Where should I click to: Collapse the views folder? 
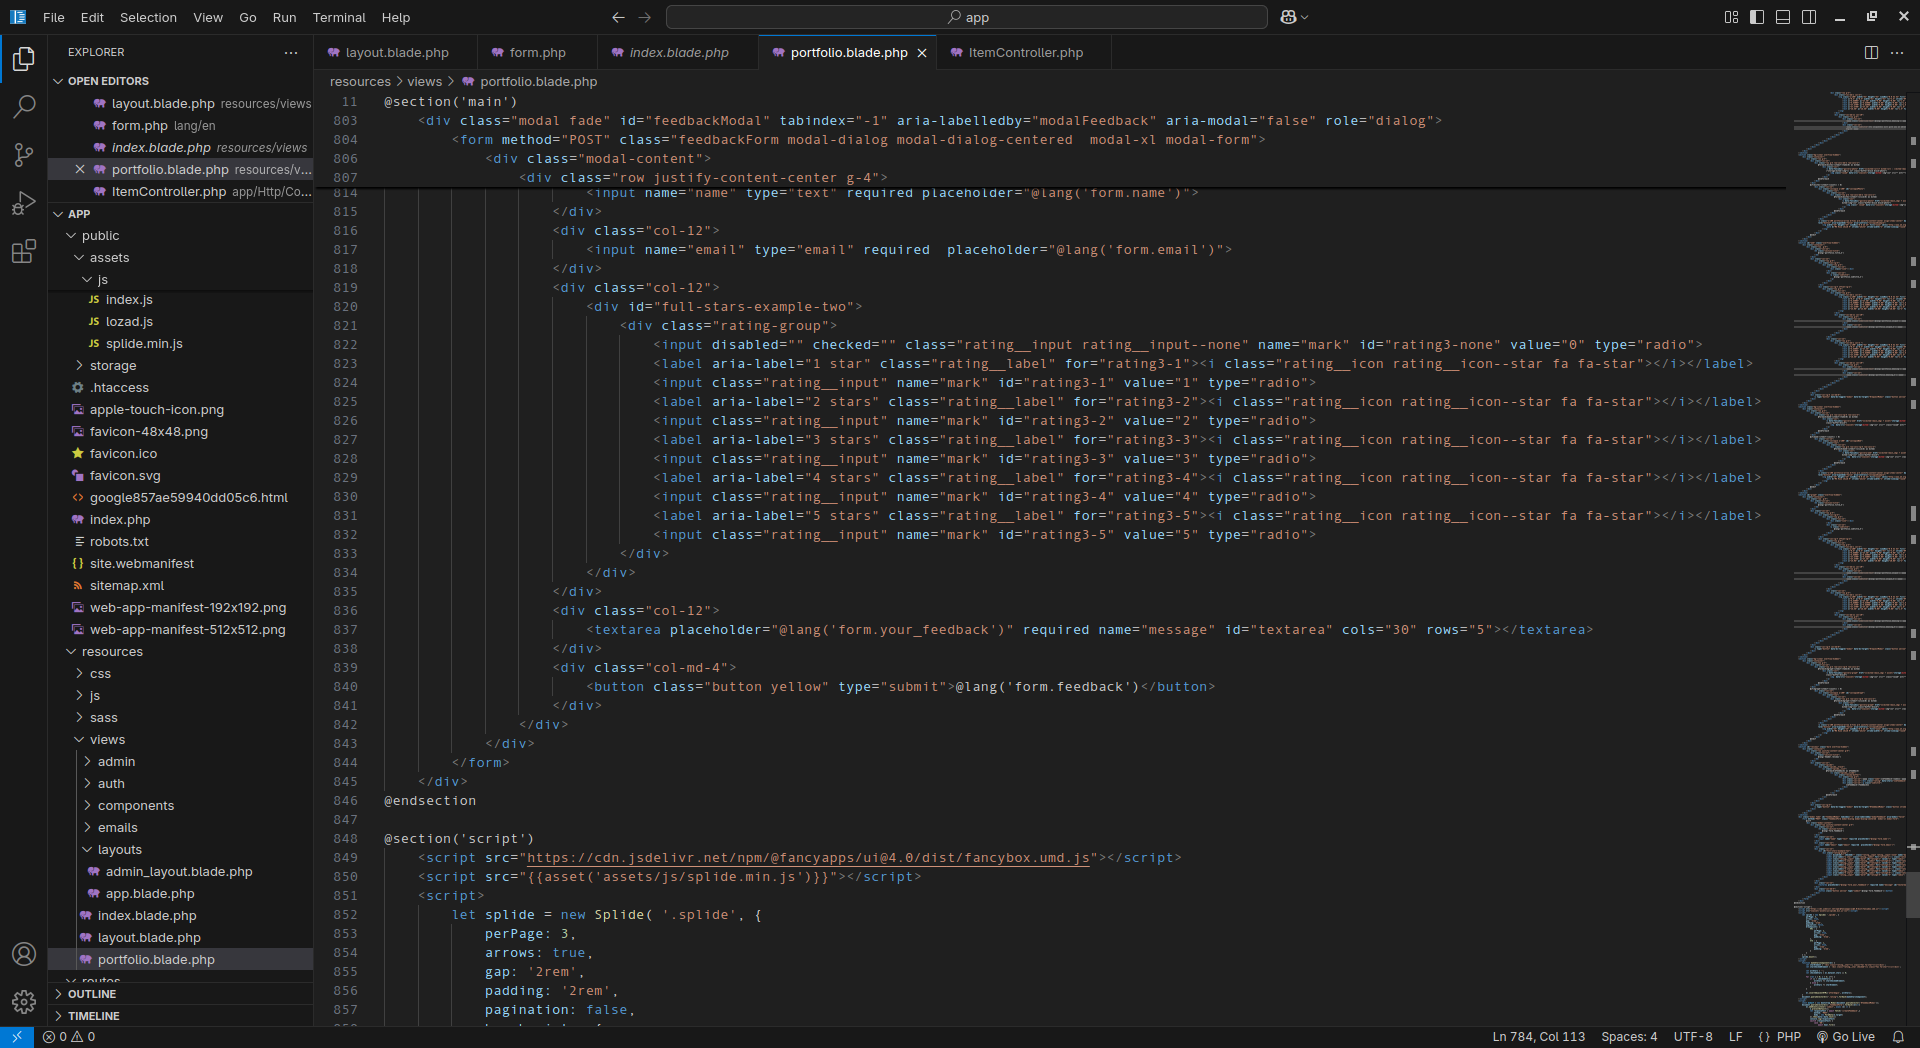click(107, 740)
